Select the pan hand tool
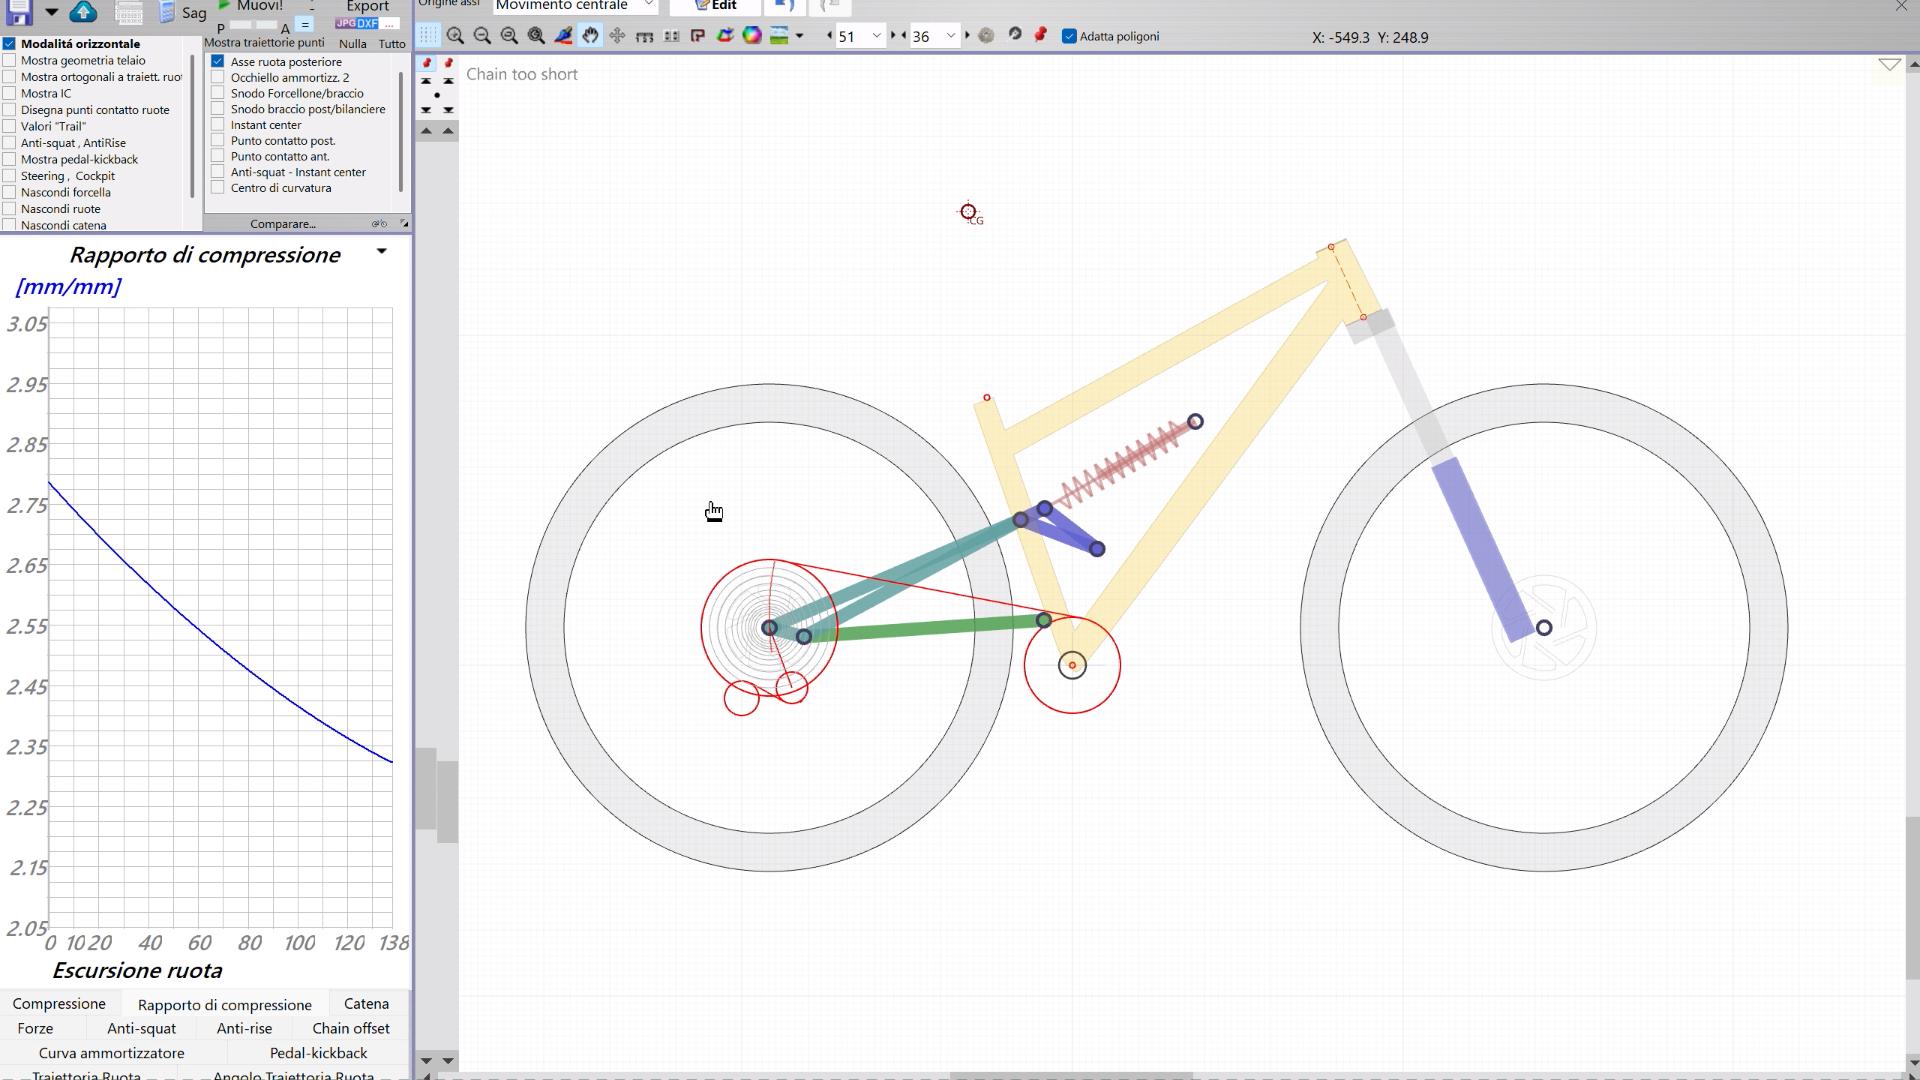Image resolution: width=1920 pixels, height=1080 pixels. 590,36
